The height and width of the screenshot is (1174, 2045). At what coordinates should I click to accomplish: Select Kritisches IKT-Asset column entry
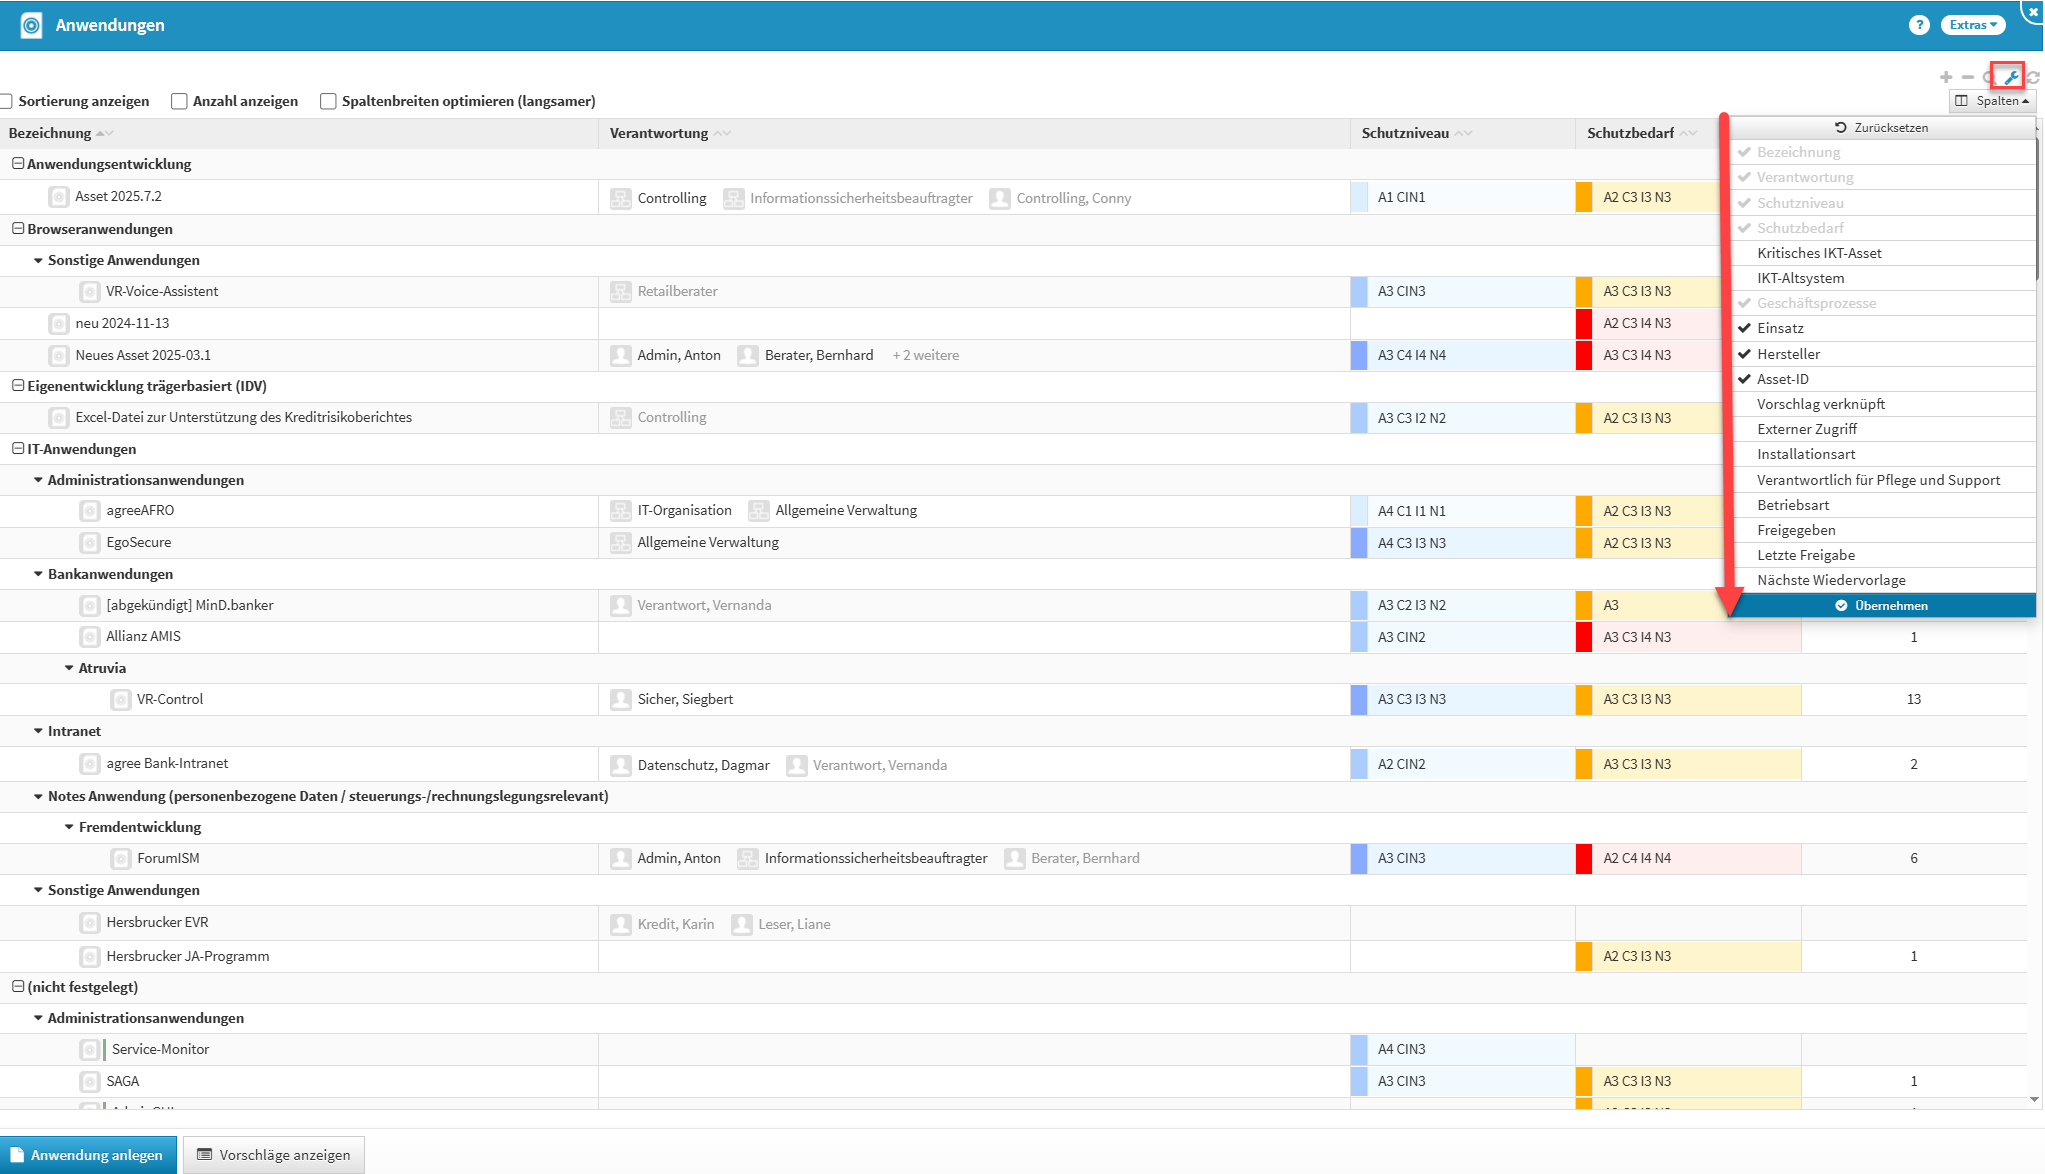click(x=1818, y=253)
